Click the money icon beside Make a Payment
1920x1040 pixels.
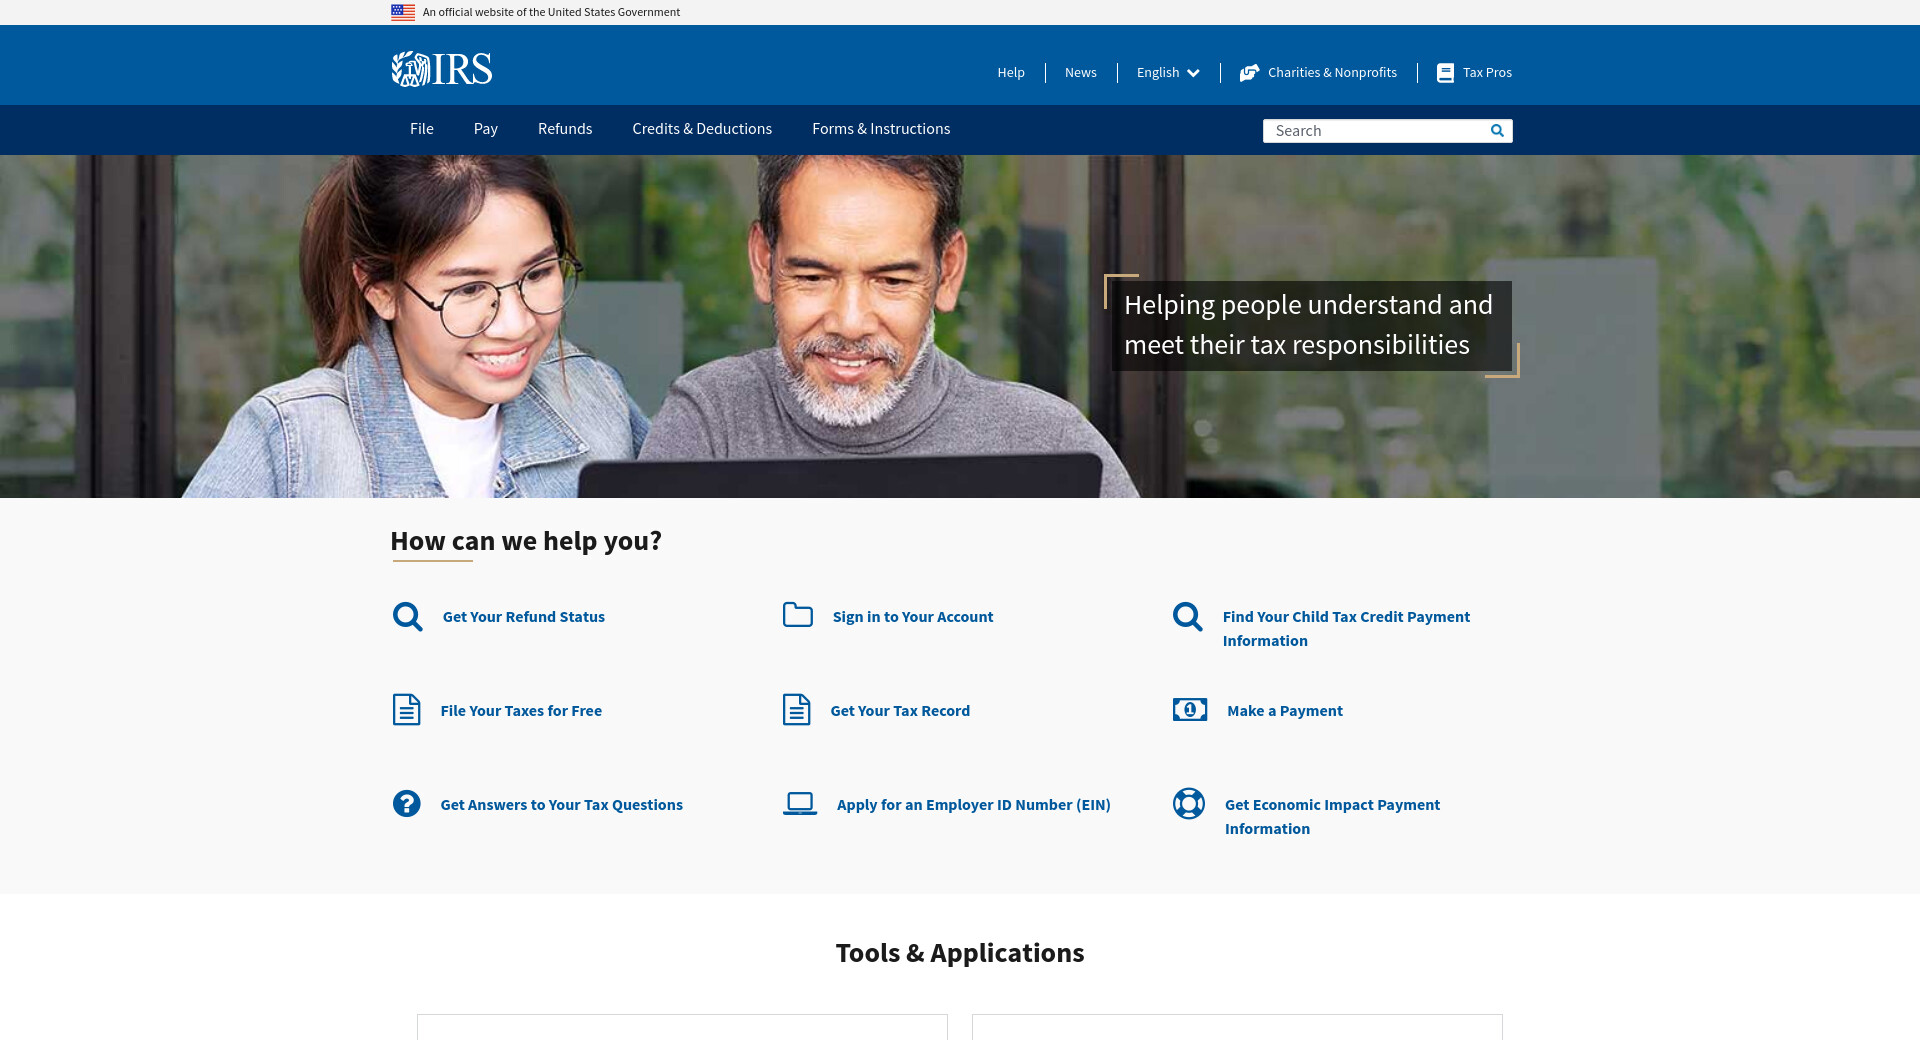coord(1189,710)
